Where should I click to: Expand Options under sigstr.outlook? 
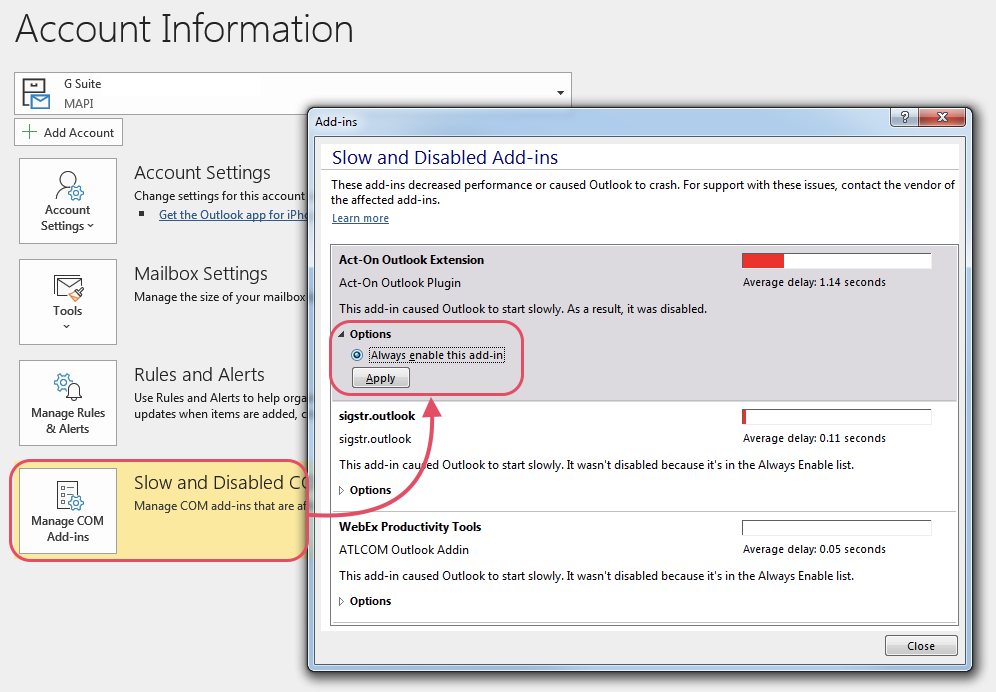341,491
